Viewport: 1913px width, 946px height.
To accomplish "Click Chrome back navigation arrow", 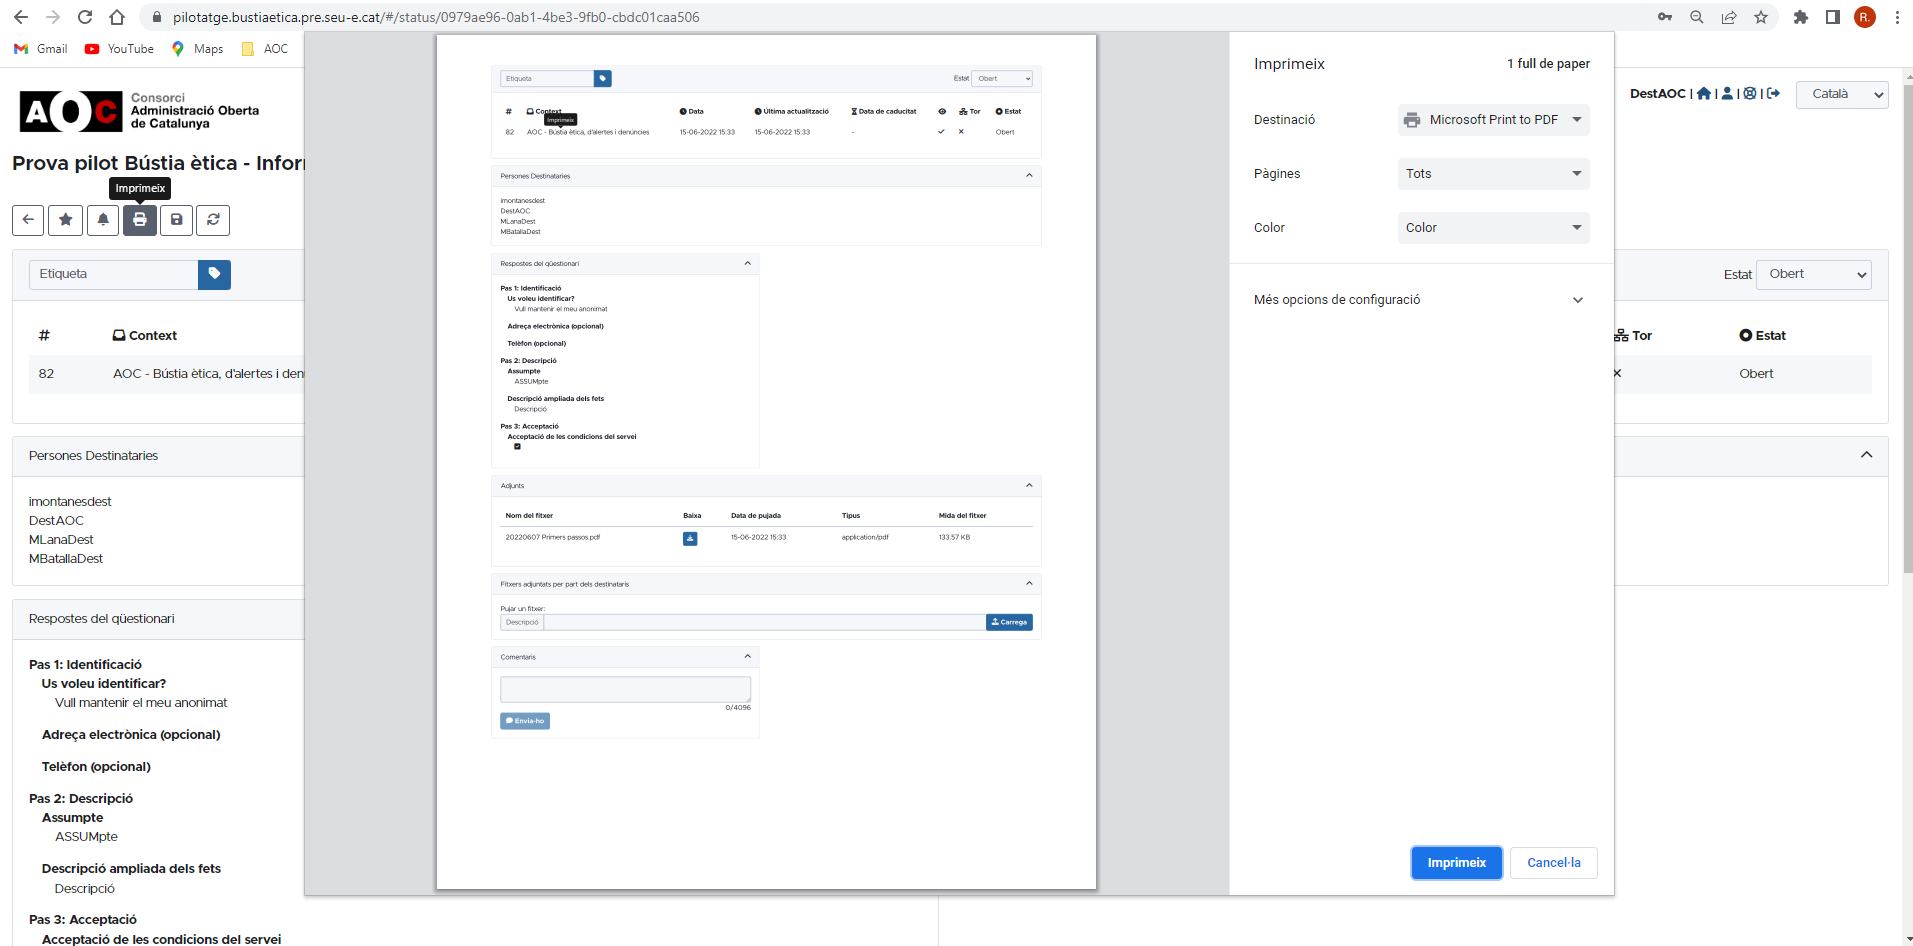I will coord(21,17).
